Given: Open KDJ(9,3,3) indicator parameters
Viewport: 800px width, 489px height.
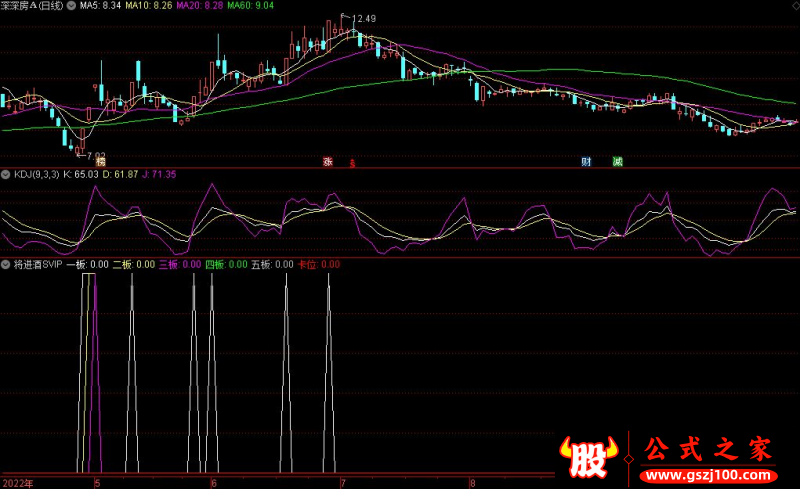Looking at the screenshot, I should click(36, 175).
